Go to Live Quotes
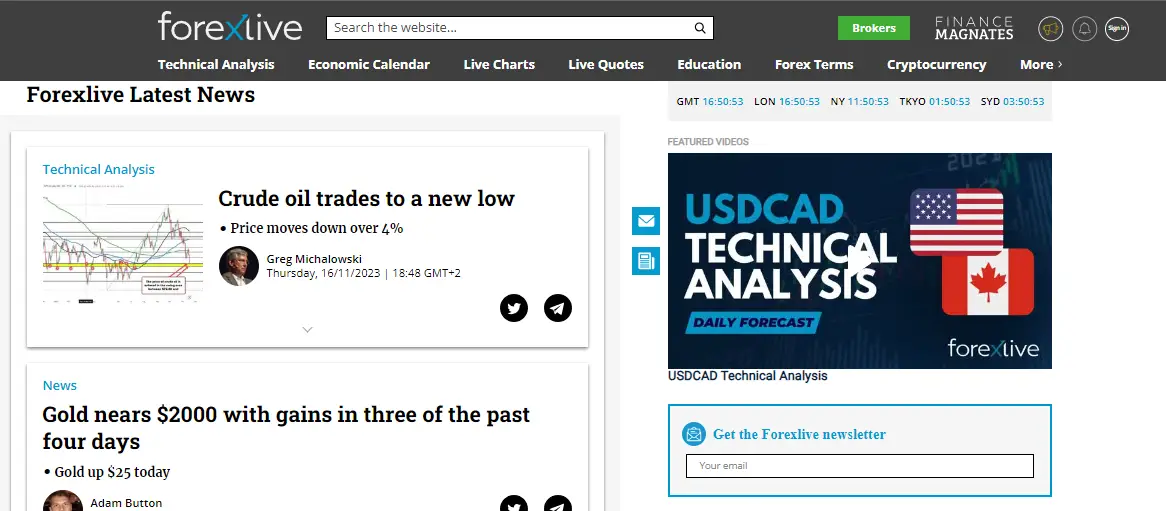 pos(606,65)
